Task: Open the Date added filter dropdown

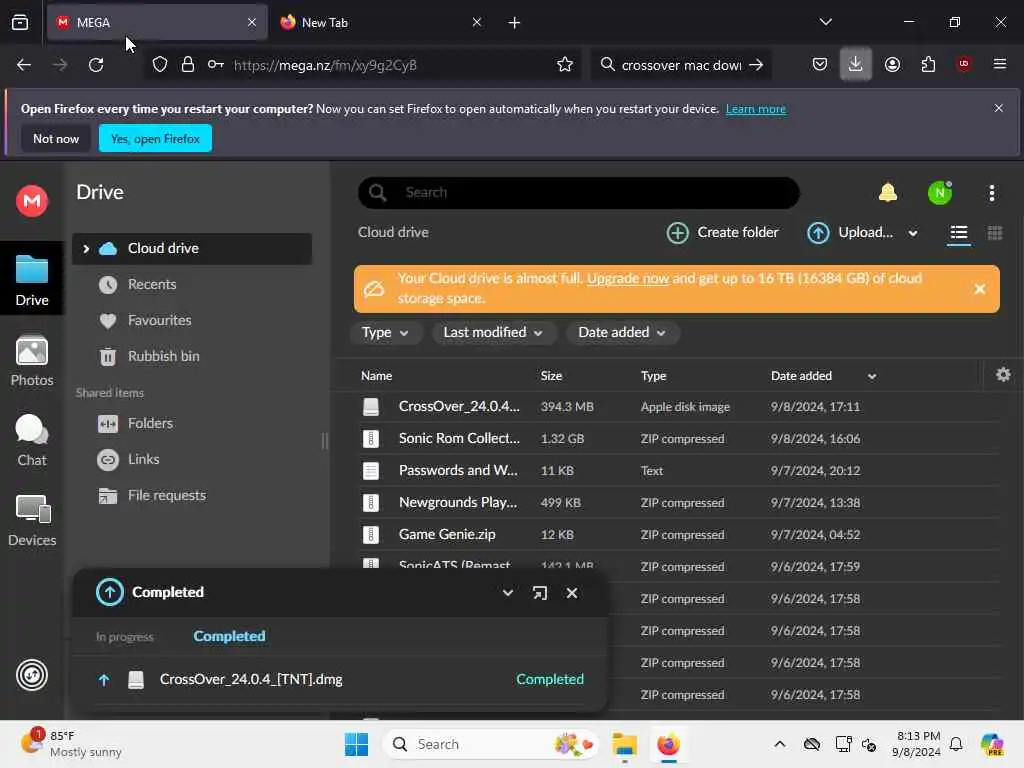Action: pyautogui.click(x=622, y=332)
